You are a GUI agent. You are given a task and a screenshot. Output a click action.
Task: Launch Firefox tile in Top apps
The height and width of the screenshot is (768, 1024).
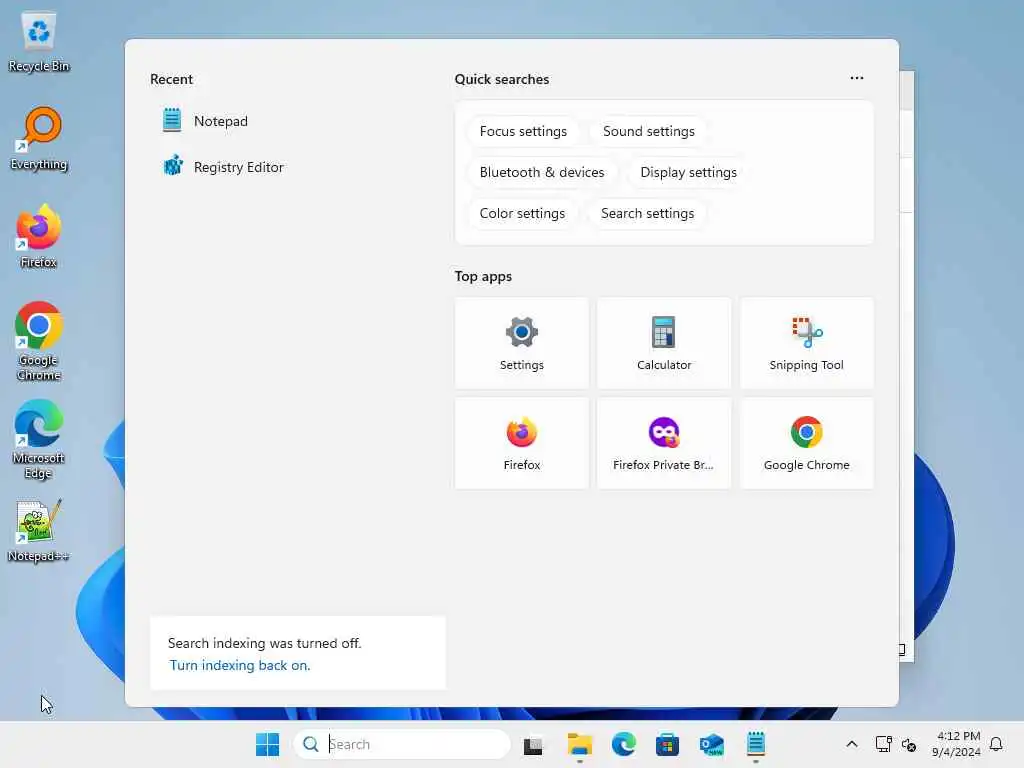click(x=521, y=443)
